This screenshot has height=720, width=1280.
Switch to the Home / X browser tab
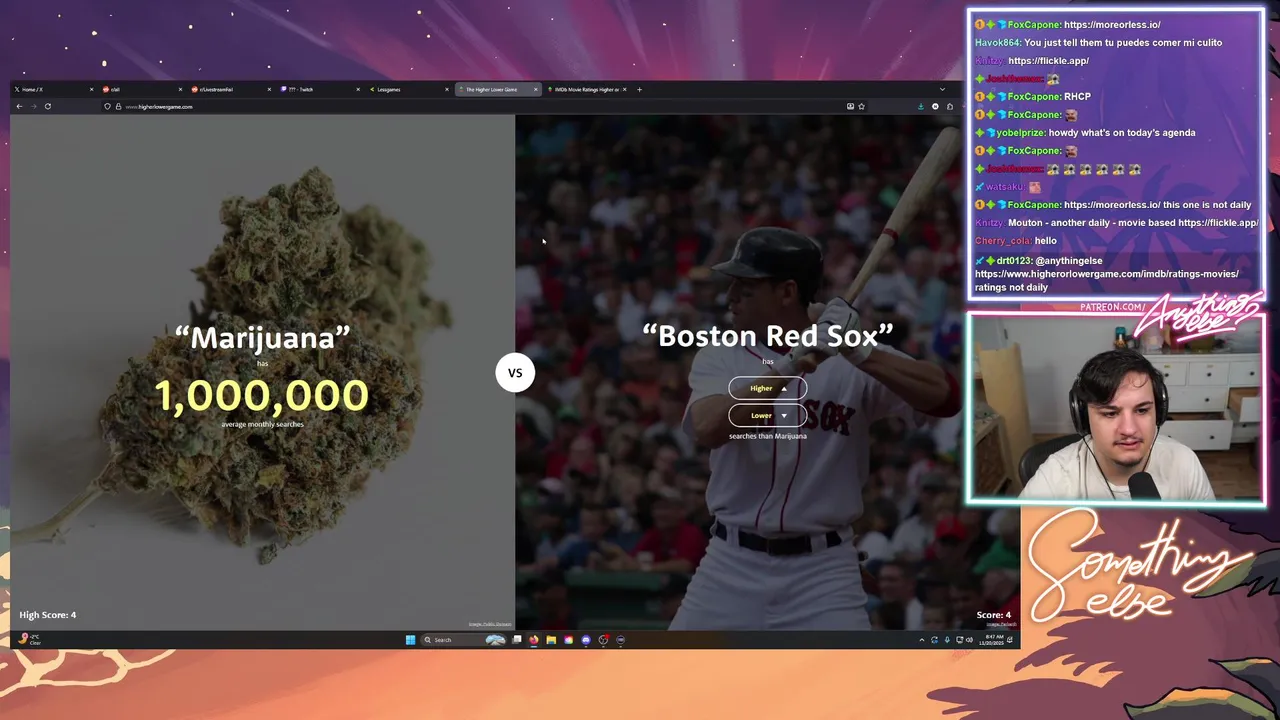[x=55, y=89]
